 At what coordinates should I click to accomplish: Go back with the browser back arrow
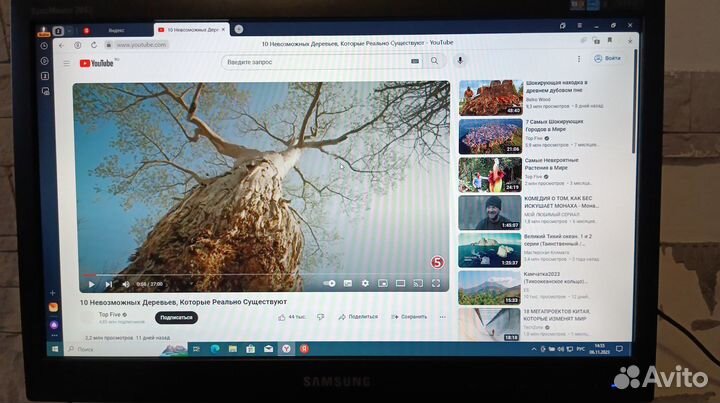click(62, 45)
